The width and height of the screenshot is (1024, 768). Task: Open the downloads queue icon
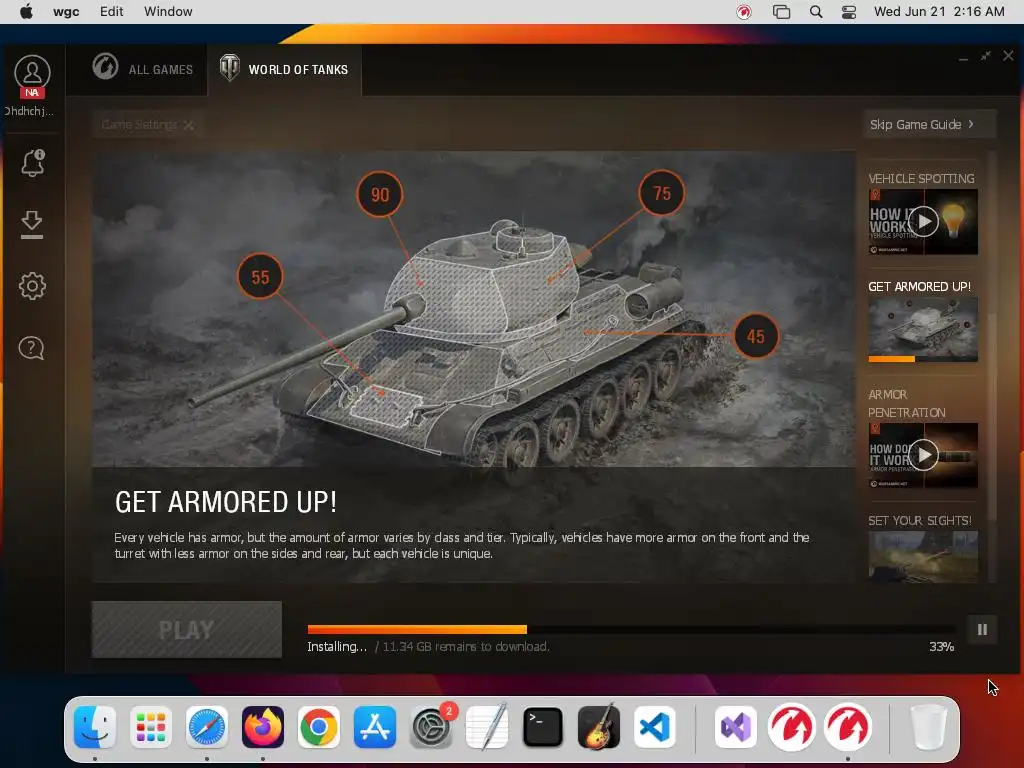tap(32, 225)
